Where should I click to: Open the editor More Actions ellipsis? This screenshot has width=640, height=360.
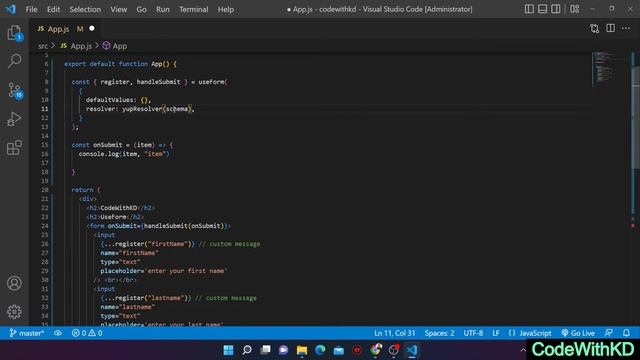coord(626,28)
